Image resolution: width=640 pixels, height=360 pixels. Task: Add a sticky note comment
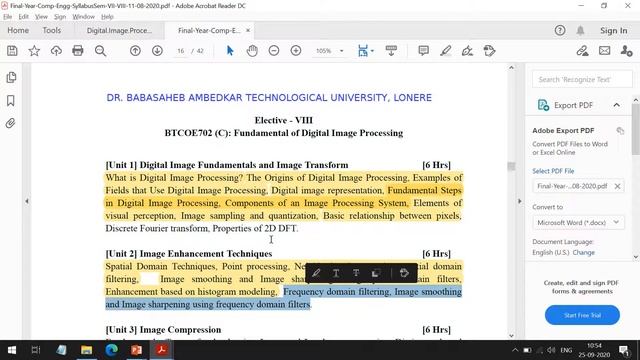(423, 51)
